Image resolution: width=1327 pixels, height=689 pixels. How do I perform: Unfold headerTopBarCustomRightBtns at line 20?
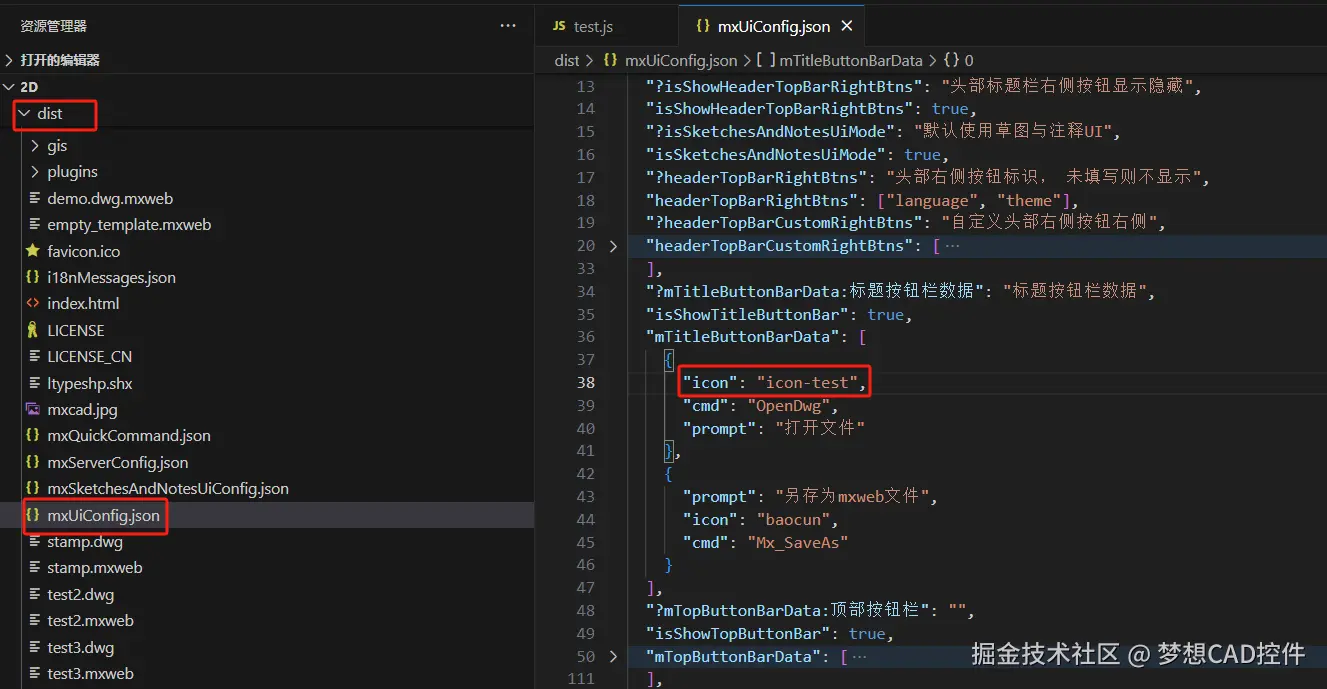pyautogui.click(x=613, y=246)
